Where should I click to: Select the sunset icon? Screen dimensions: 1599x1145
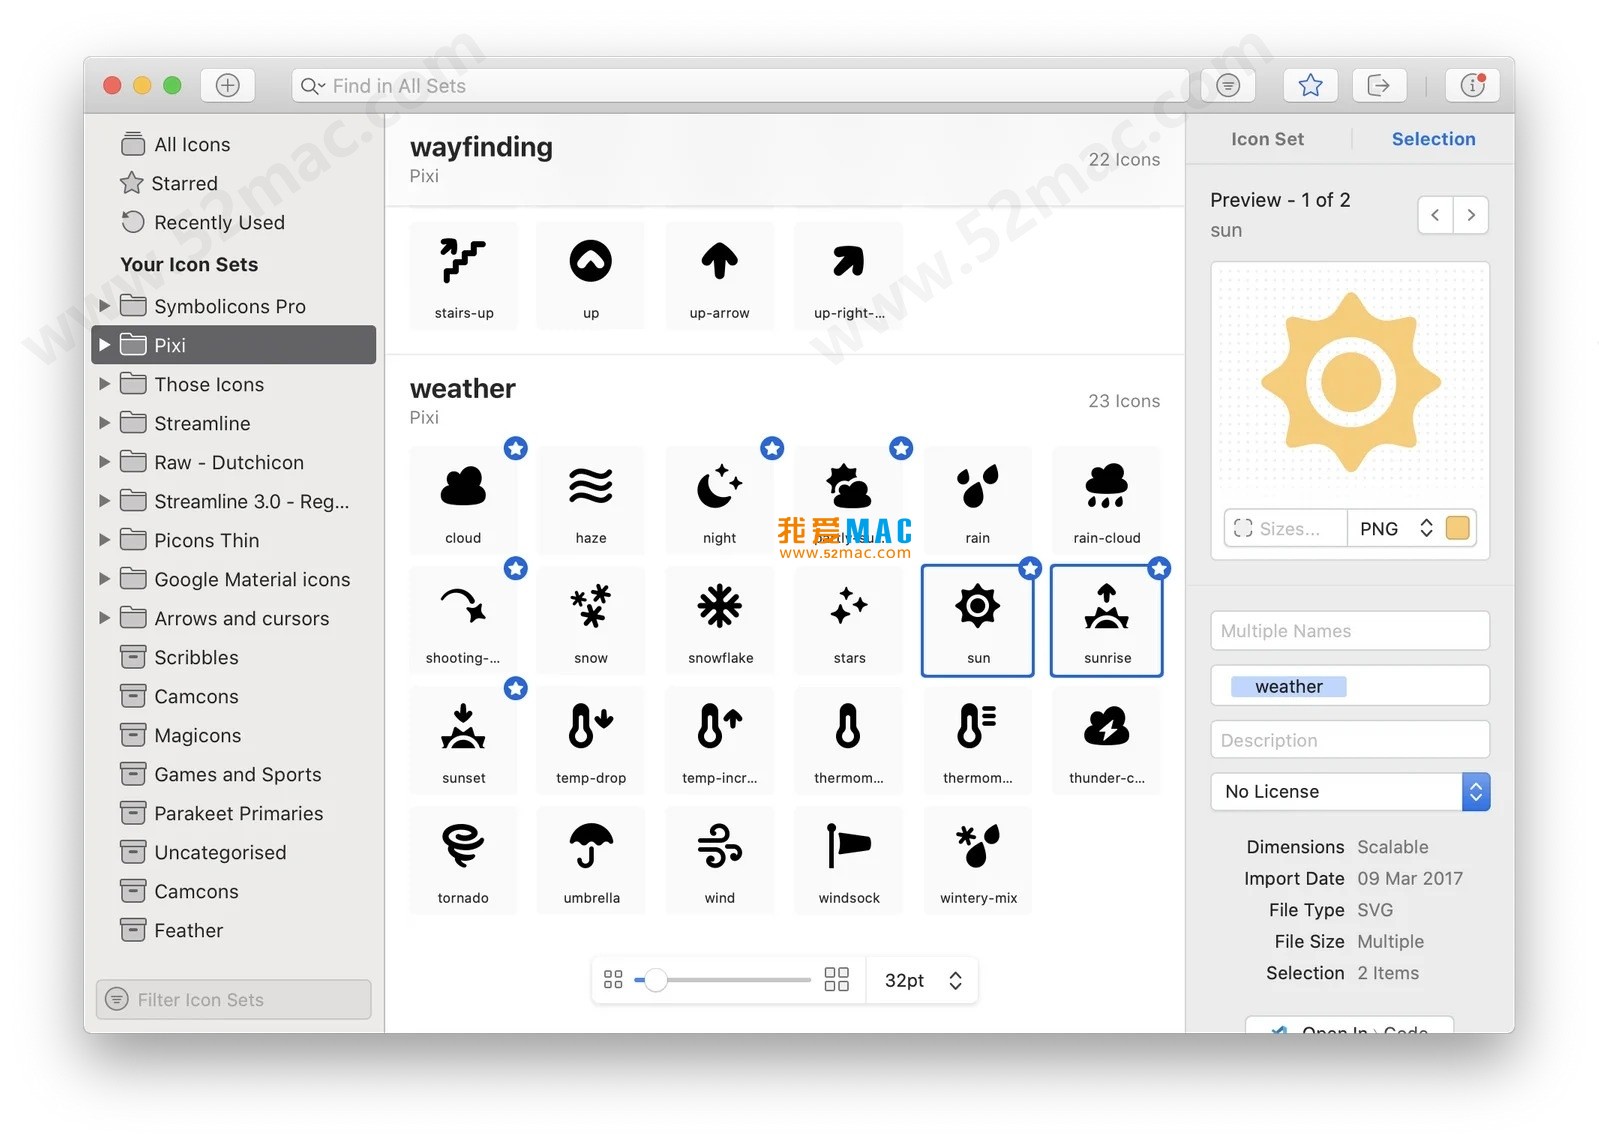464,740
